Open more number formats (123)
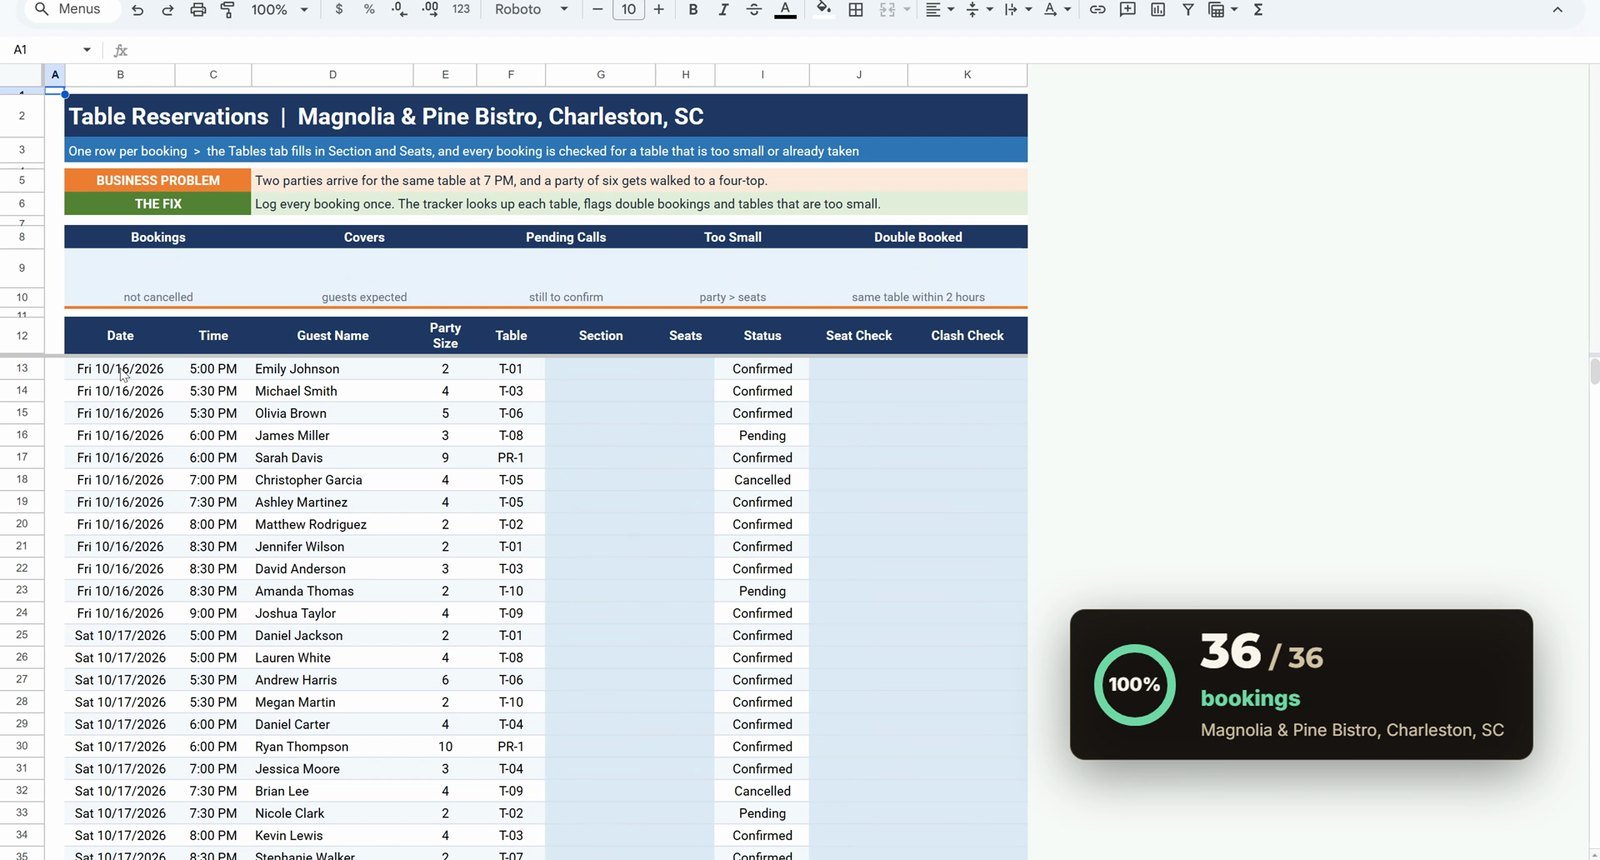This screenshot has width=1600, height=860. pos(461,9)
